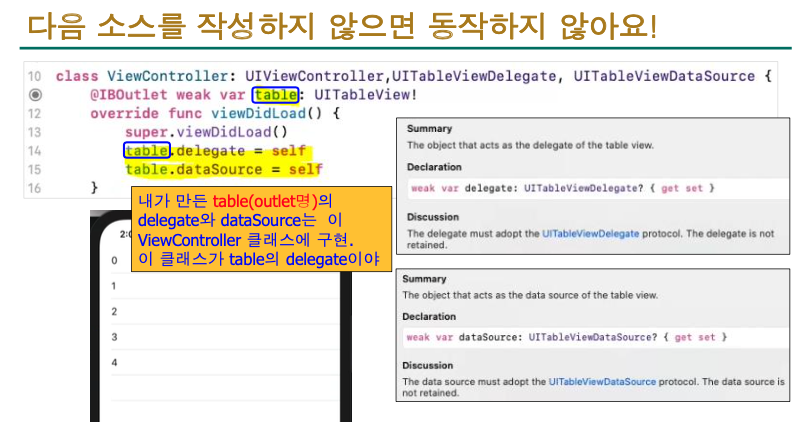
Task: Click 'table.dataSource = self' code line
Action: coord(224,169)
